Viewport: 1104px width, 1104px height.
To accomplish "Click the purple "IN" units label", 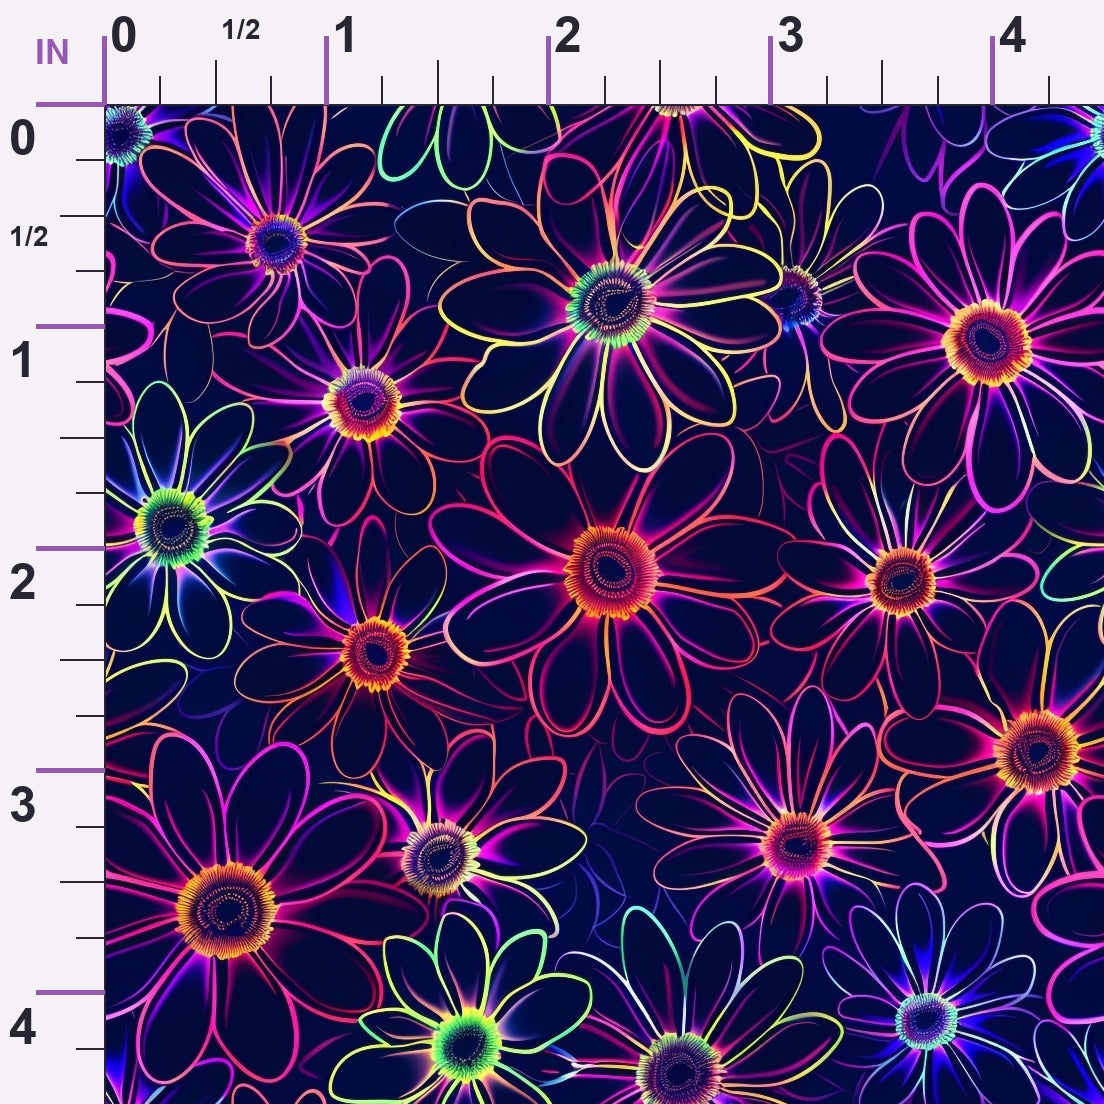I will coord(52,52).
